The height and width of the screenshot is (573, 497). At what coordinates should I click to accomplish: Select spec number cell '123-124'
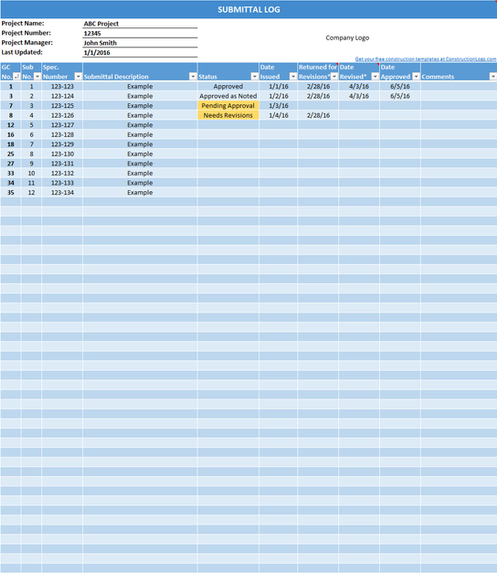pos(62,96)
